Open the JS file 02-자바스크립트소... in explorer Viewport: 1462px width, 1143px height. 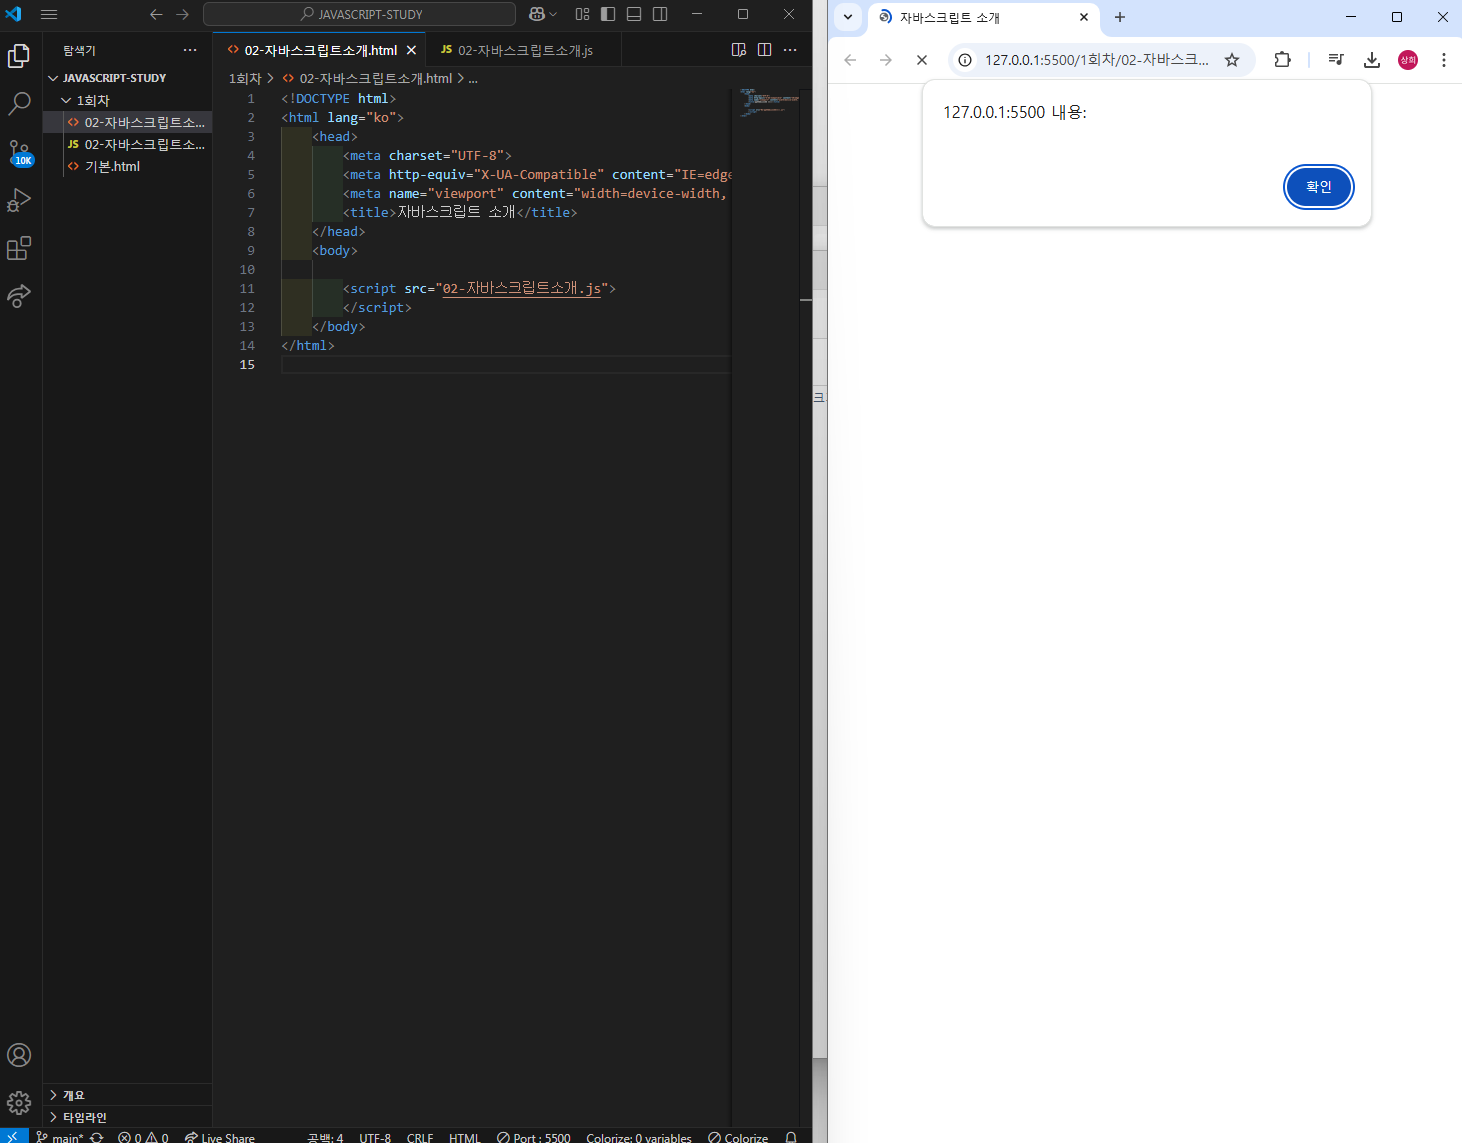[127, 144]
